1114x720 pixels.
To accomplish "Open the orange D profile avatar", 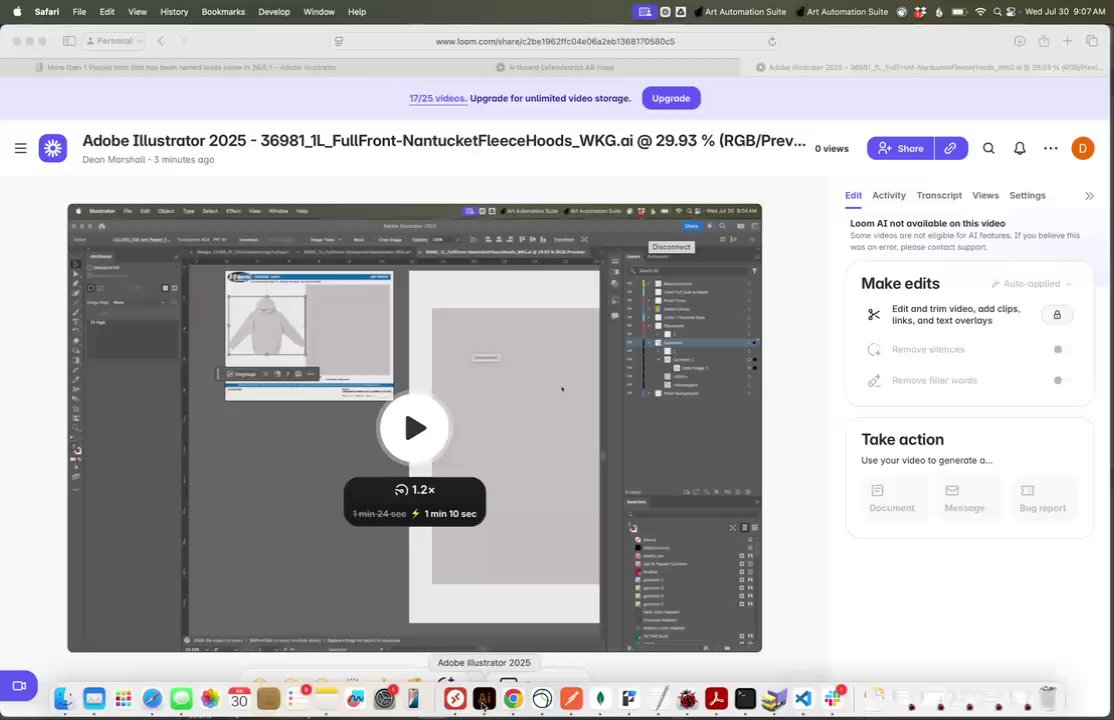I will pyautogui.click(x=1083, y=148).
